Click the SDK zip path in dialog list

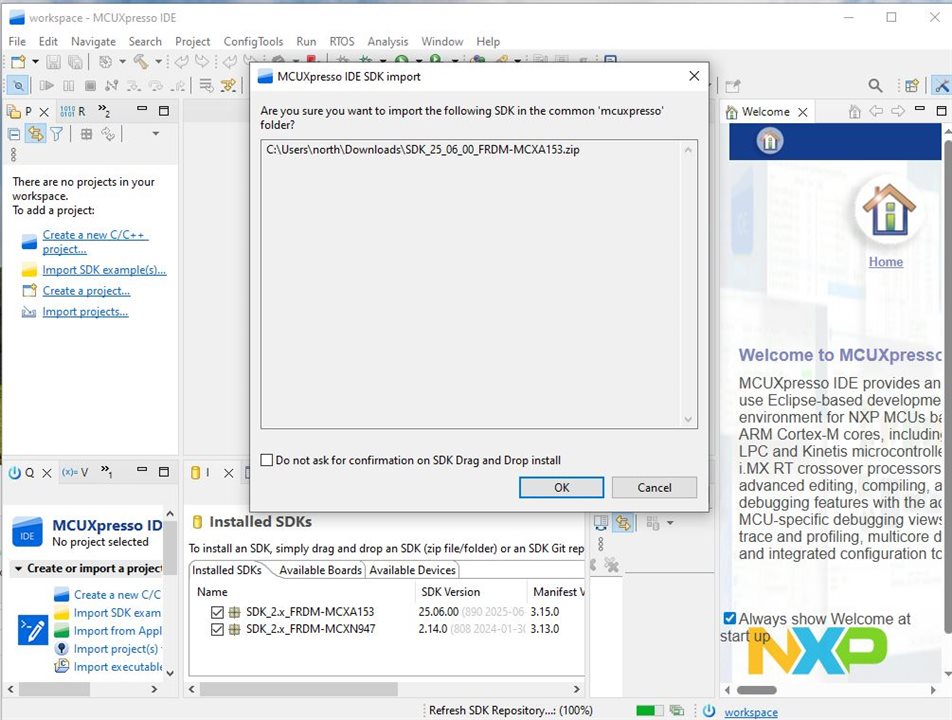click(x=423, y=149)
